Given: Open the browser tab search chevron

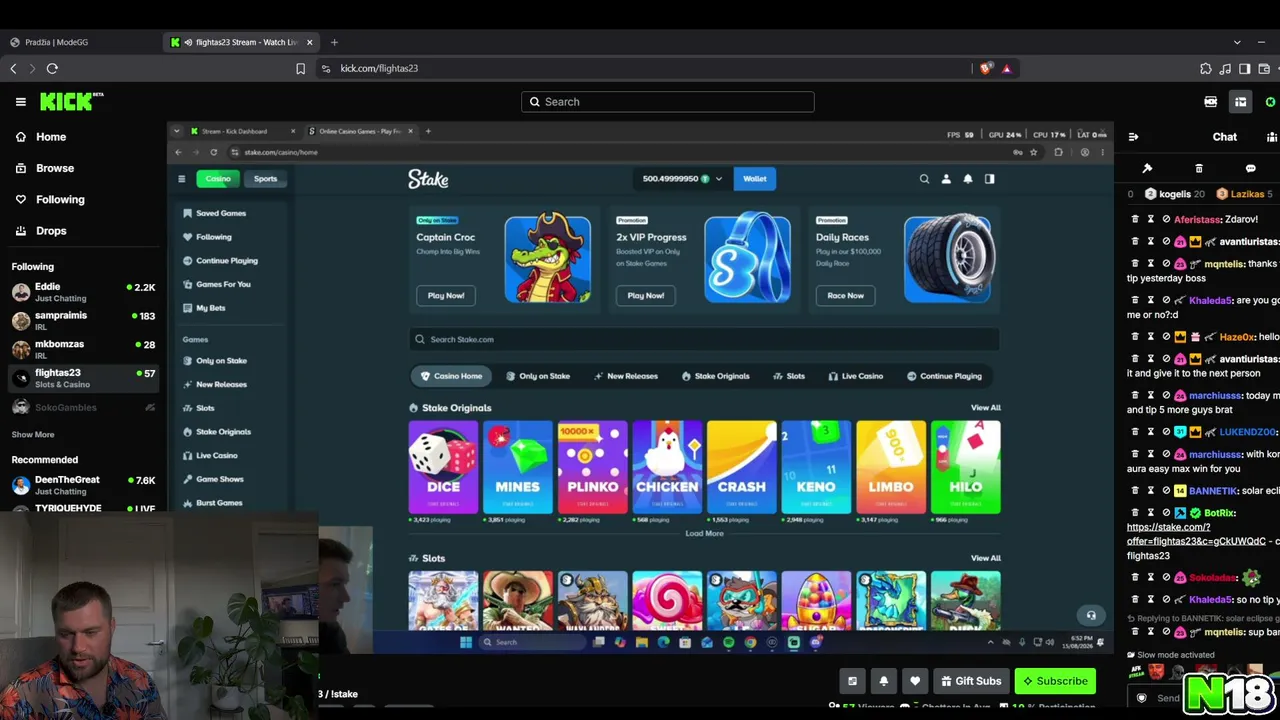Looking at the screenshot, I should [1237, 42].
